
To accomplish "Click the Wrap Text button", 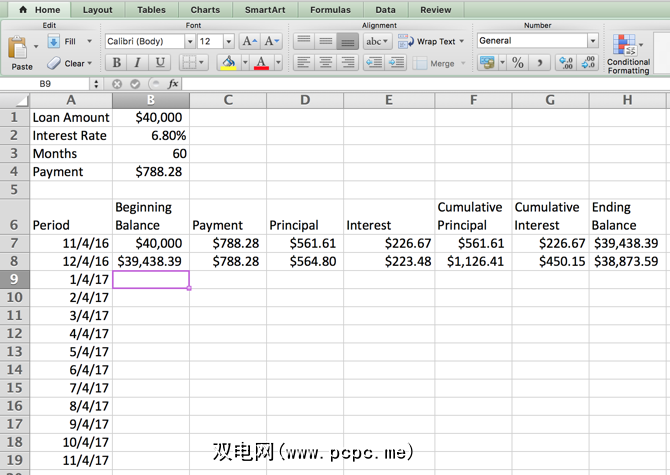I will (427, 42).
